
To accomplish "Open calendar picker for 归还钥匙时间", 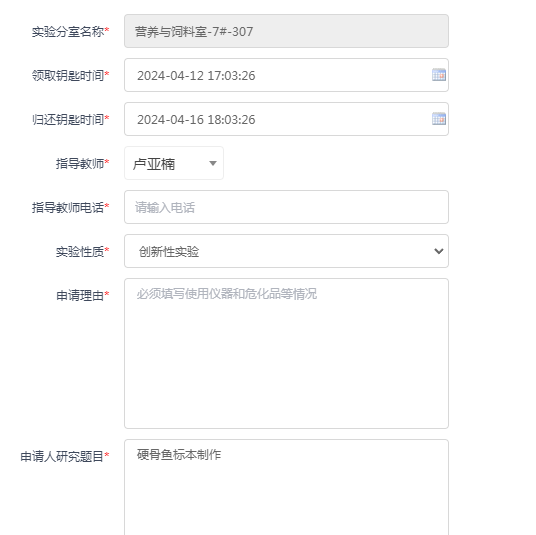I will 439,119.
